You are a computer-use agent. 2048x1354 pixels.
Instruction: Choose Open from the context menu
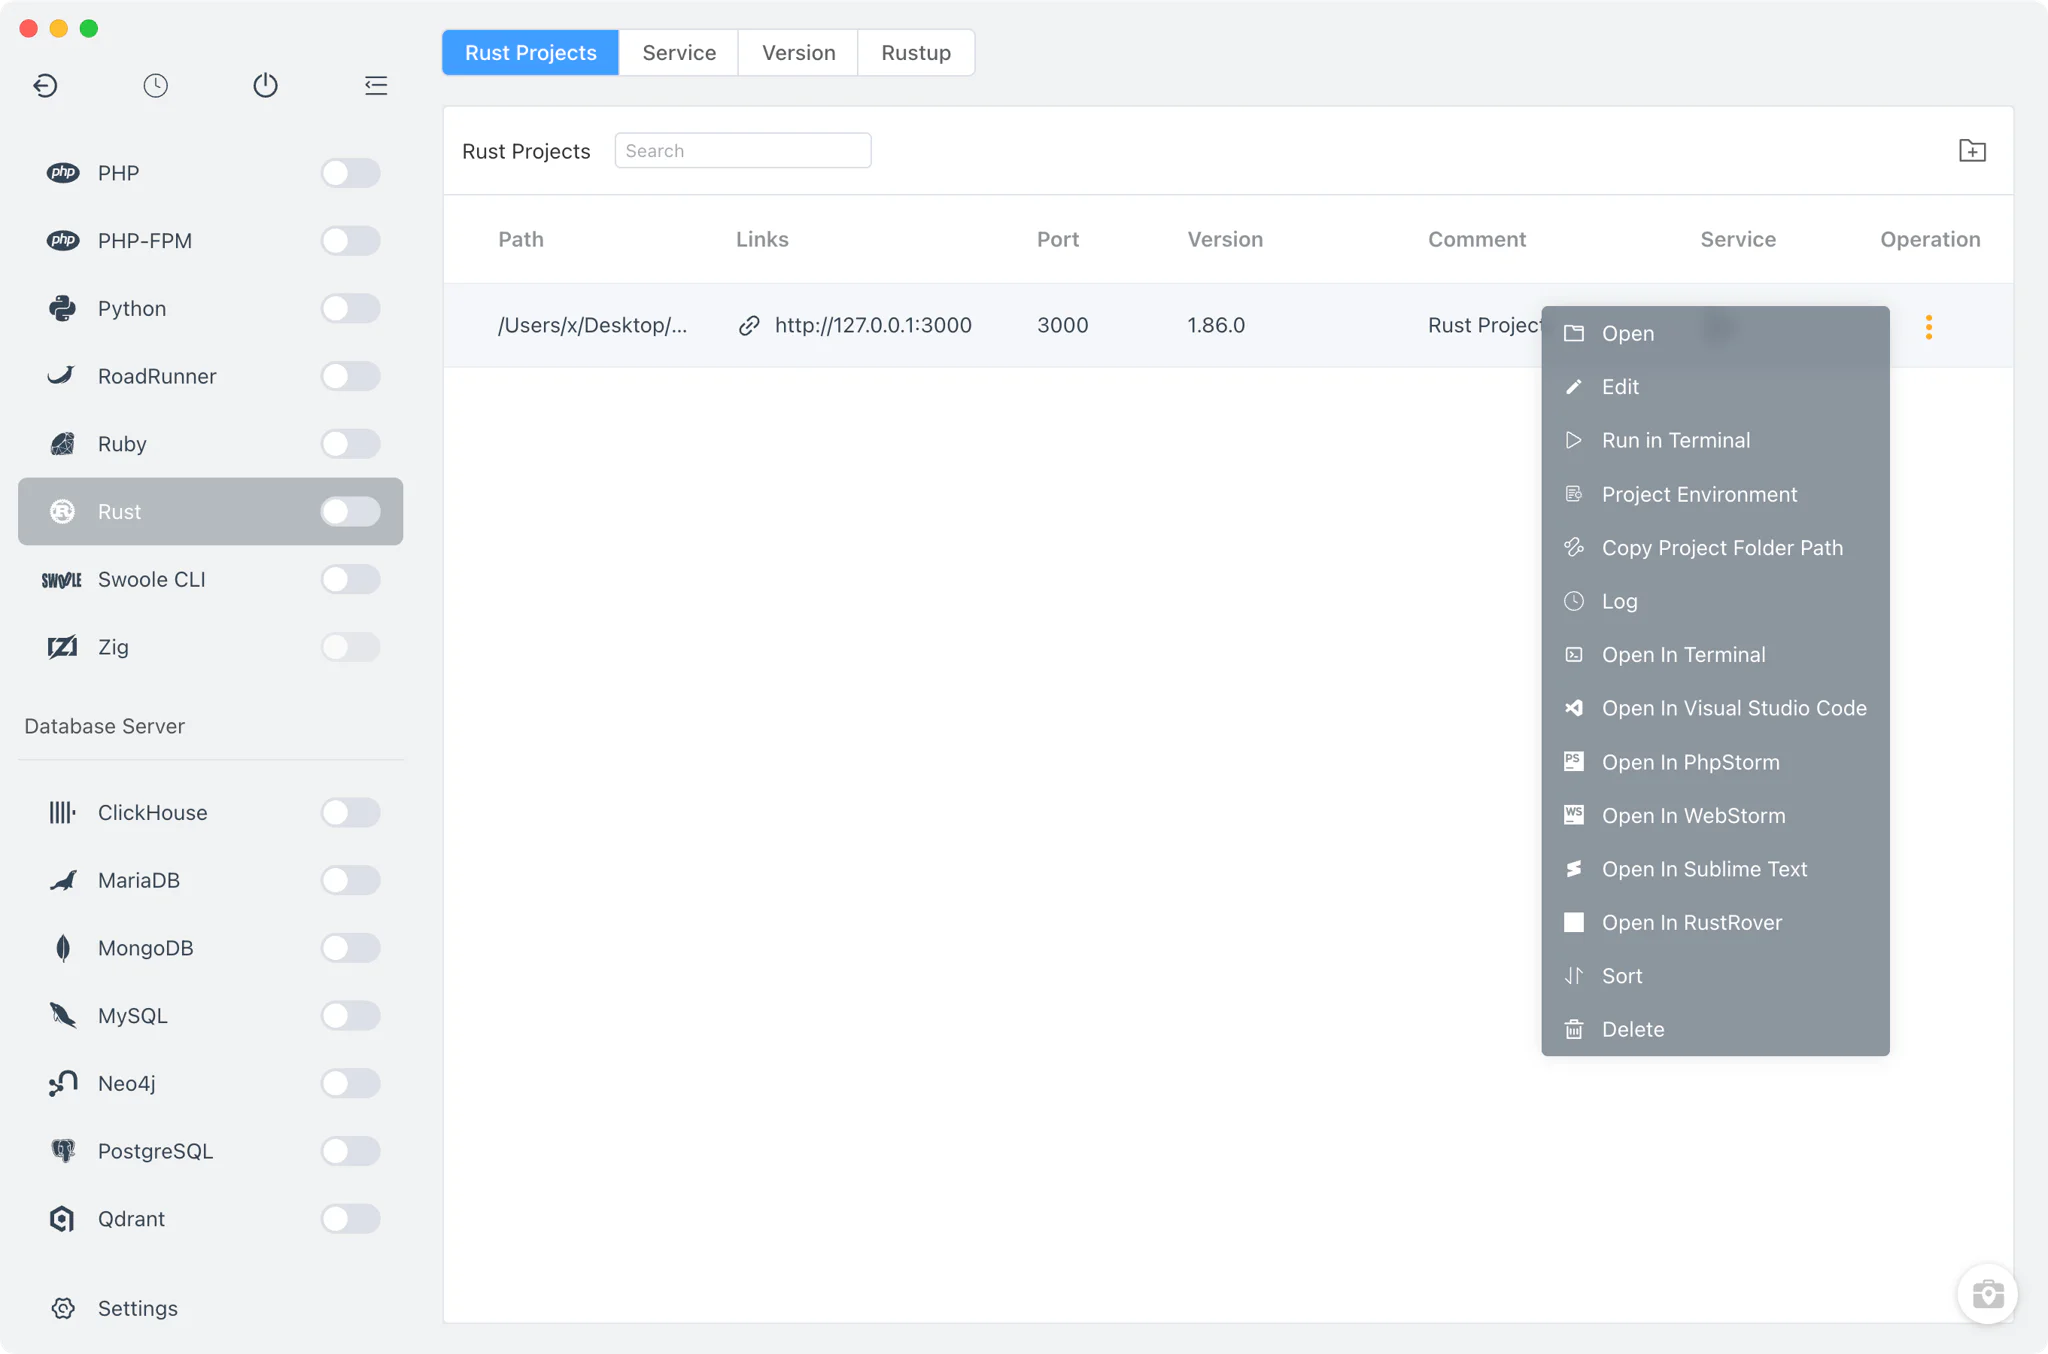(1715, 333)
